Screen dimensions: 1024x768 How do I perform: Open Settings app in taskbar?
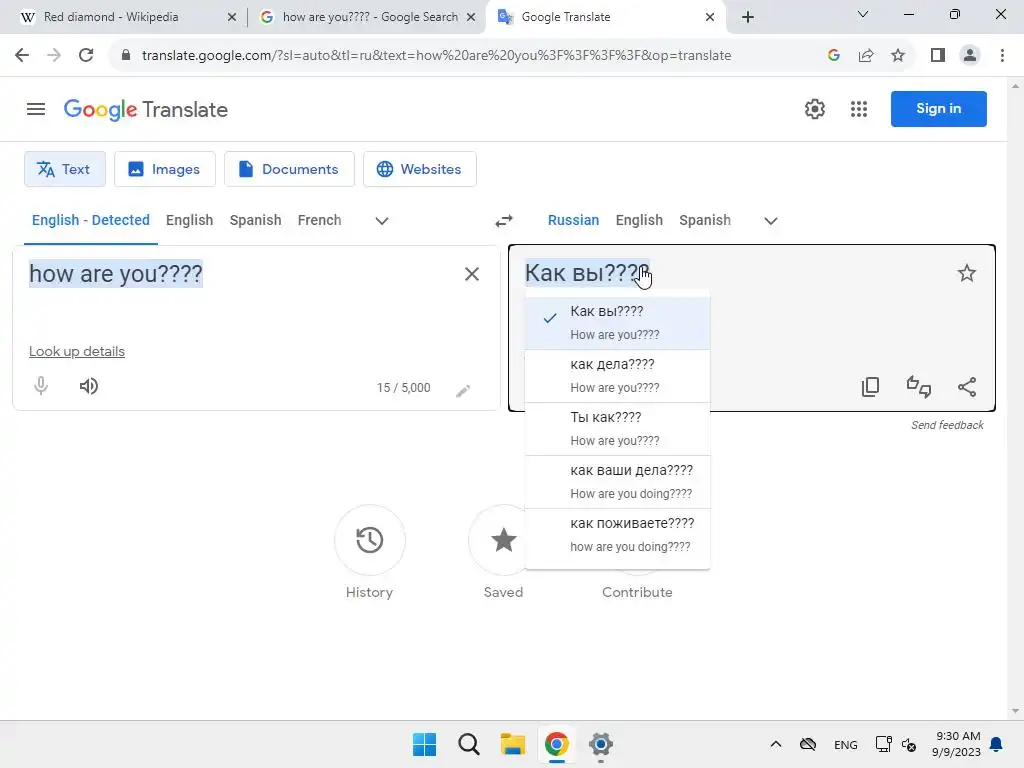click(600, 744)
